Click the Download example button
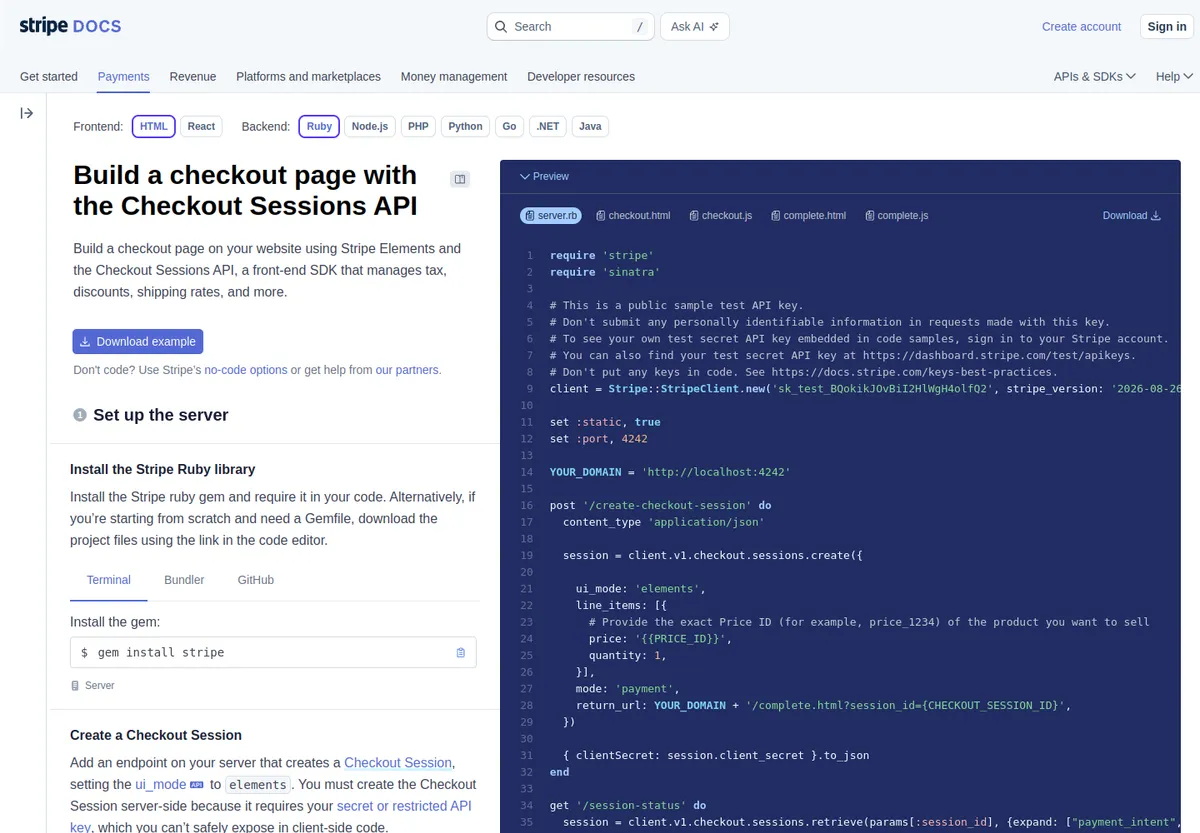1200x833 pixels. click(x=138, y=341)
